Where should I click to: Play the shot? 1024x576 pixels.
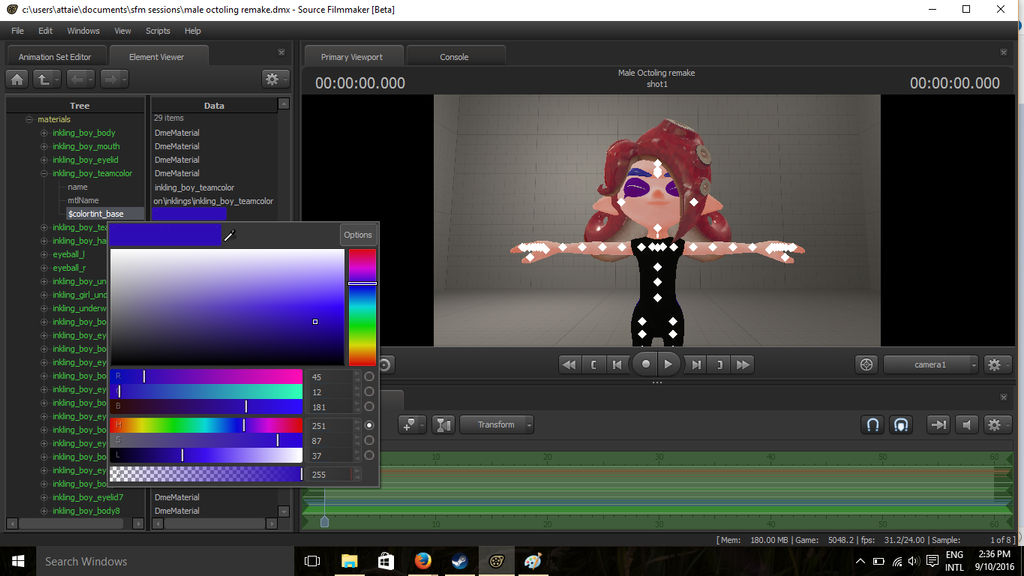pyautogui.click(x=668, y=364)
